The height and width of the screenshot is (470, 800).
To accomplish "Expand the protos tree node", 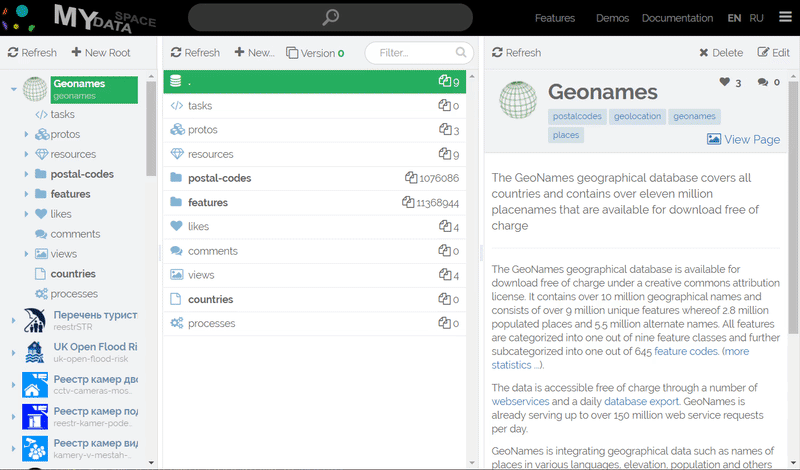I will tap(26, 134).
